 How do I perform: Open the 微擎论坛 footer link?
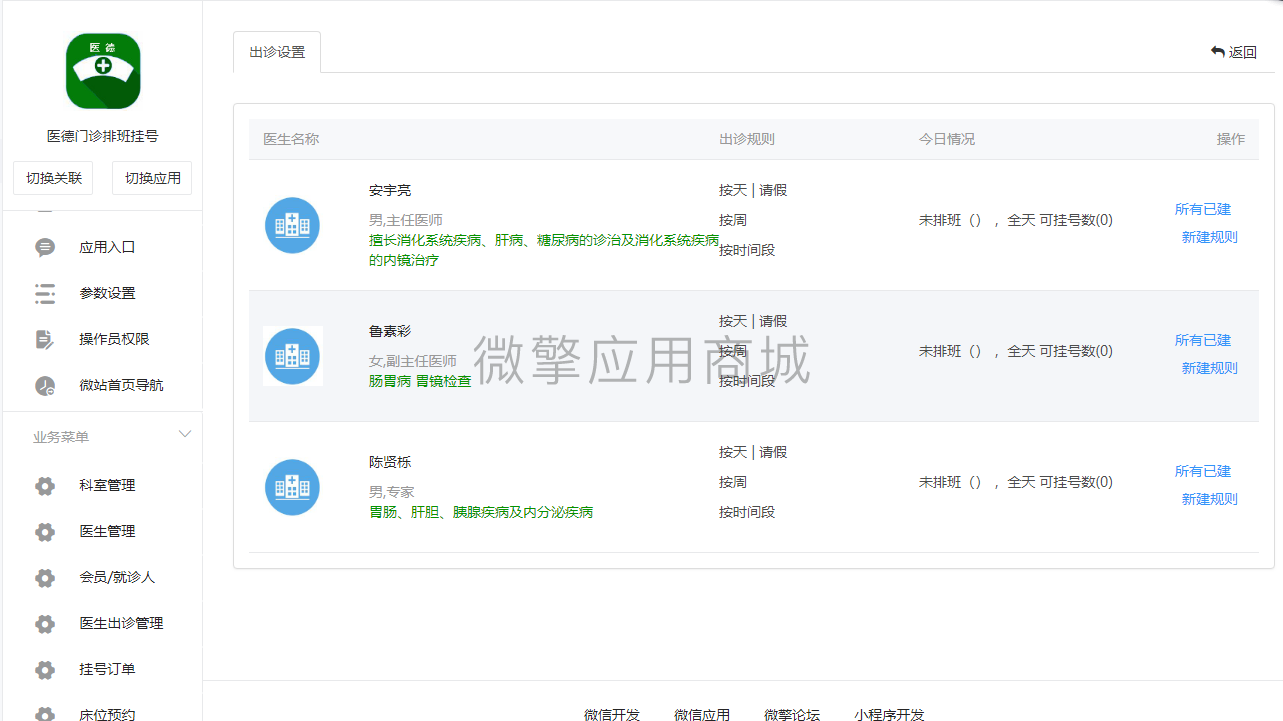792,714
